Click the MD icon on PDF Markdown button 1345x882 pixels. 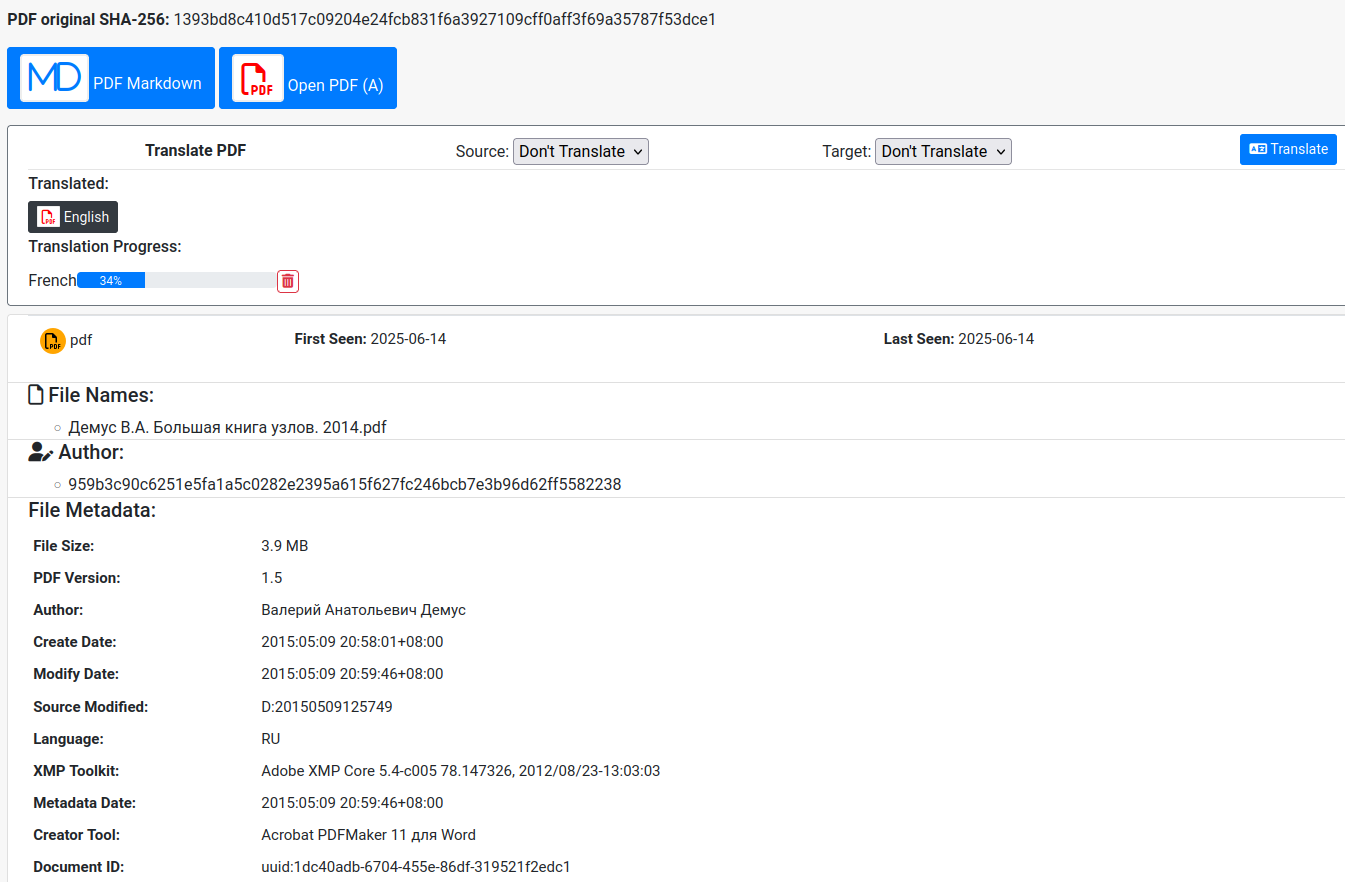pos(54,78)
